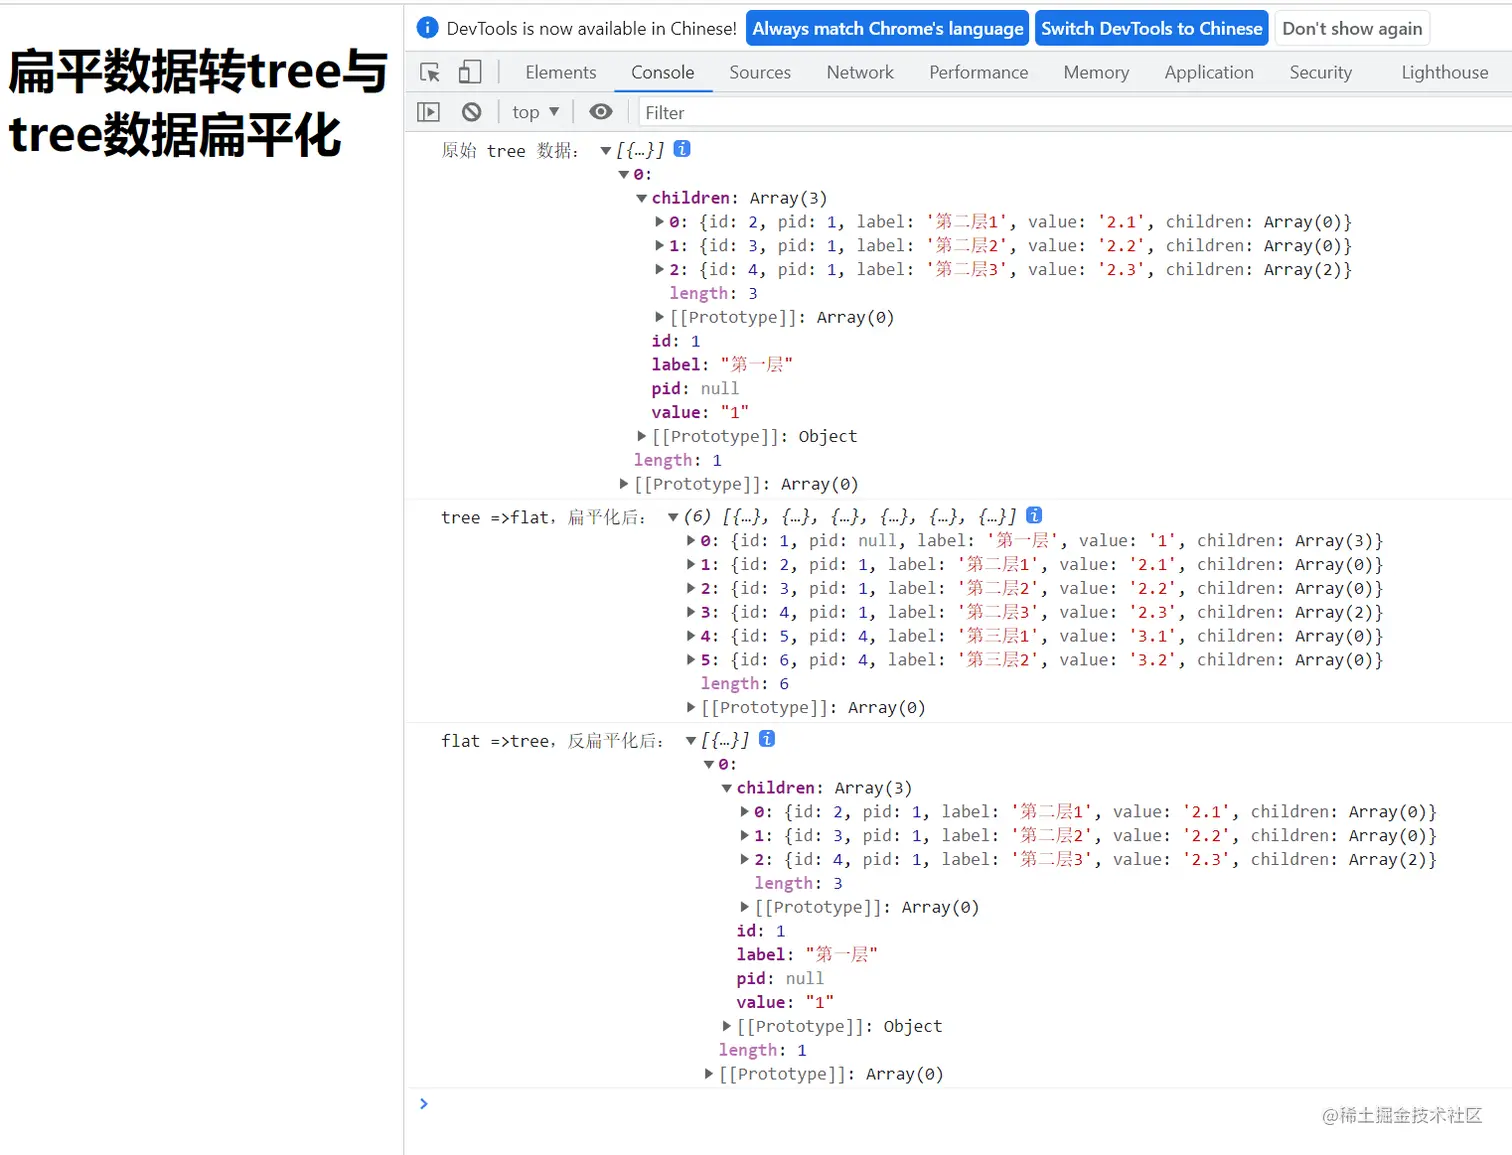Image resolution: width=1512 pixels, height=1155 pixels.
Task: Expand 第二层1 item in 反扁平化后 children
Action: tap(745, 811)
